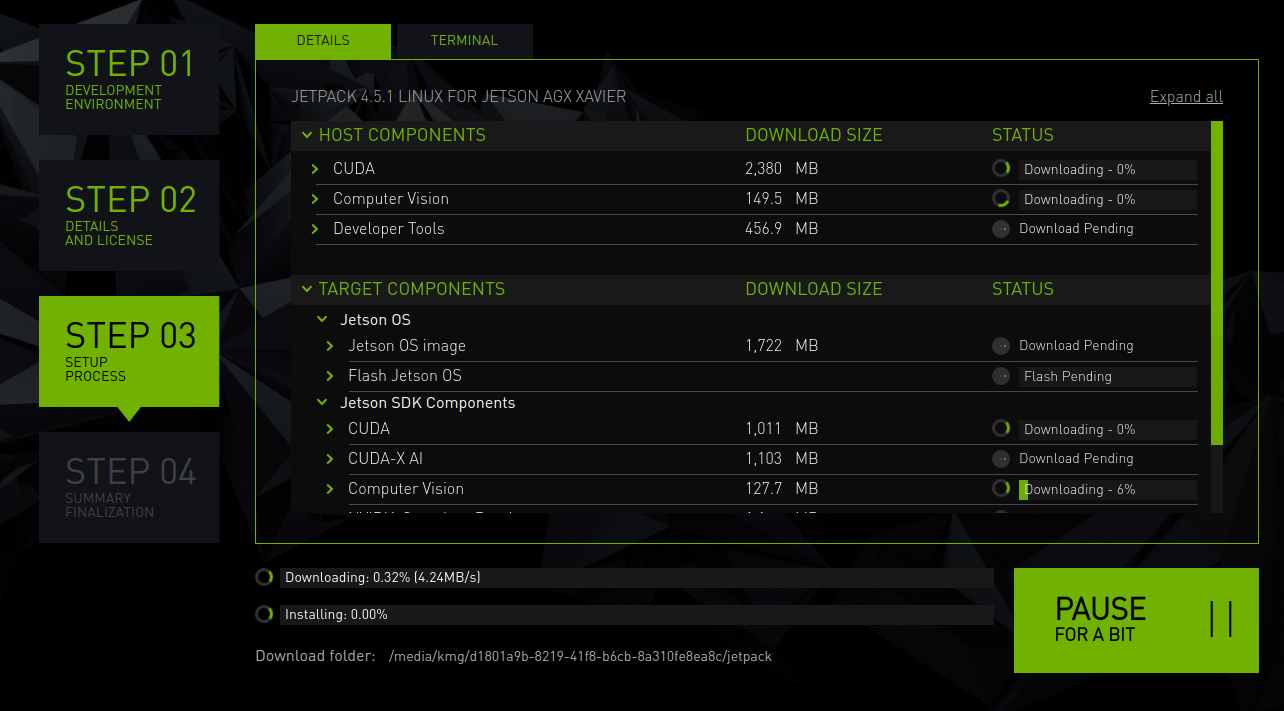Click the Computer Vision Downloading 6% progress bar

coord(1108,489)
